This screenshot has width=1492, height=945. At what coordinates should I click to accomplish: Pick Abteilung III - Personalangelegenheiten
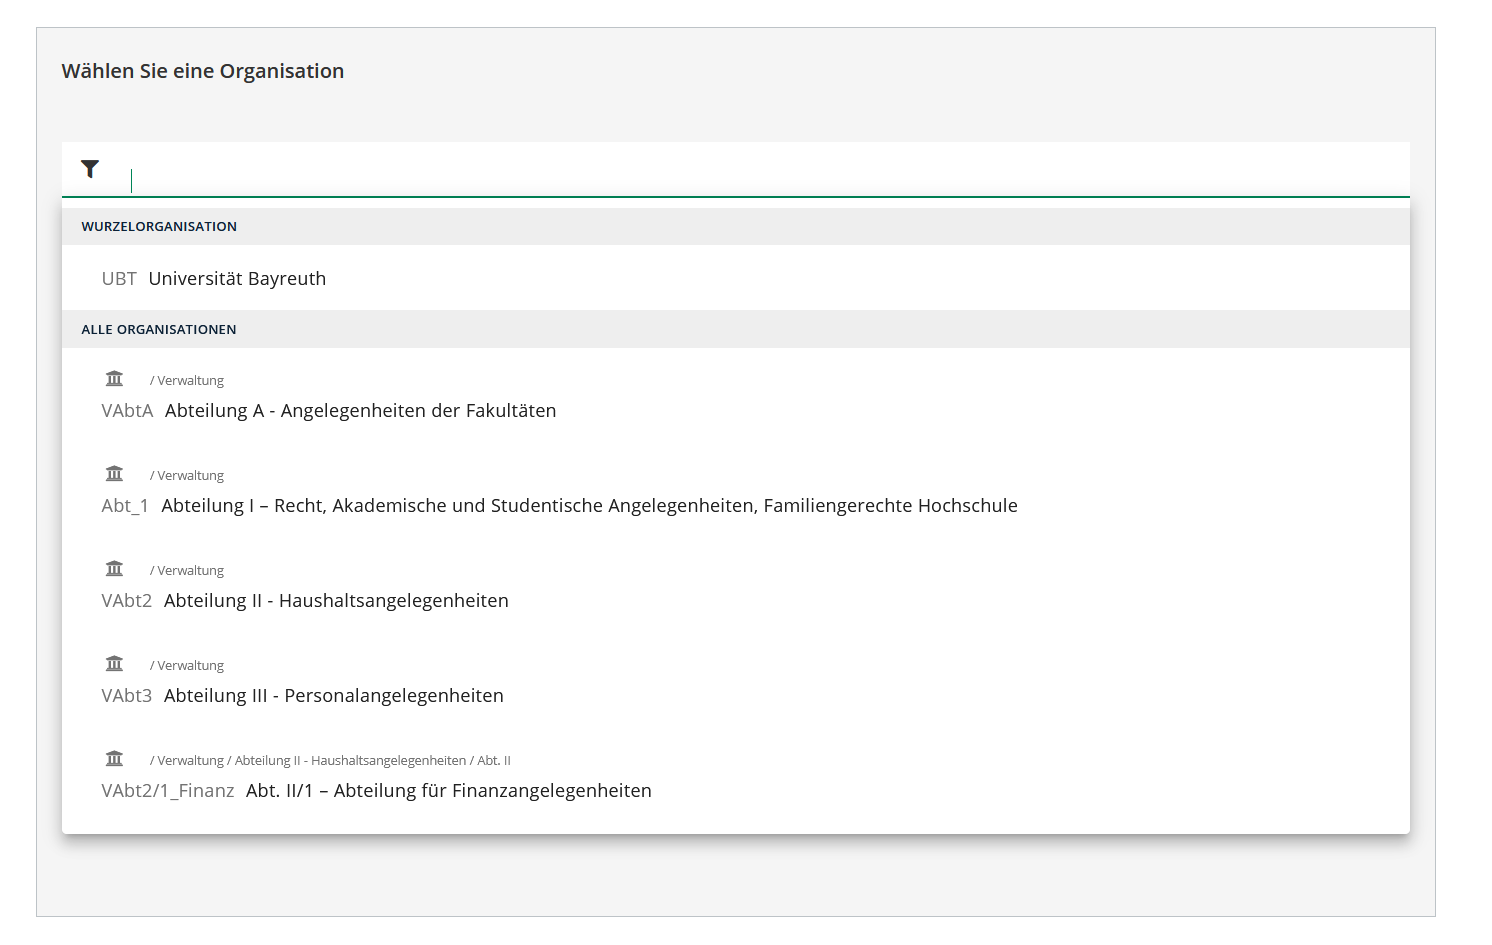pyautogui.click(x=334, y=695)
